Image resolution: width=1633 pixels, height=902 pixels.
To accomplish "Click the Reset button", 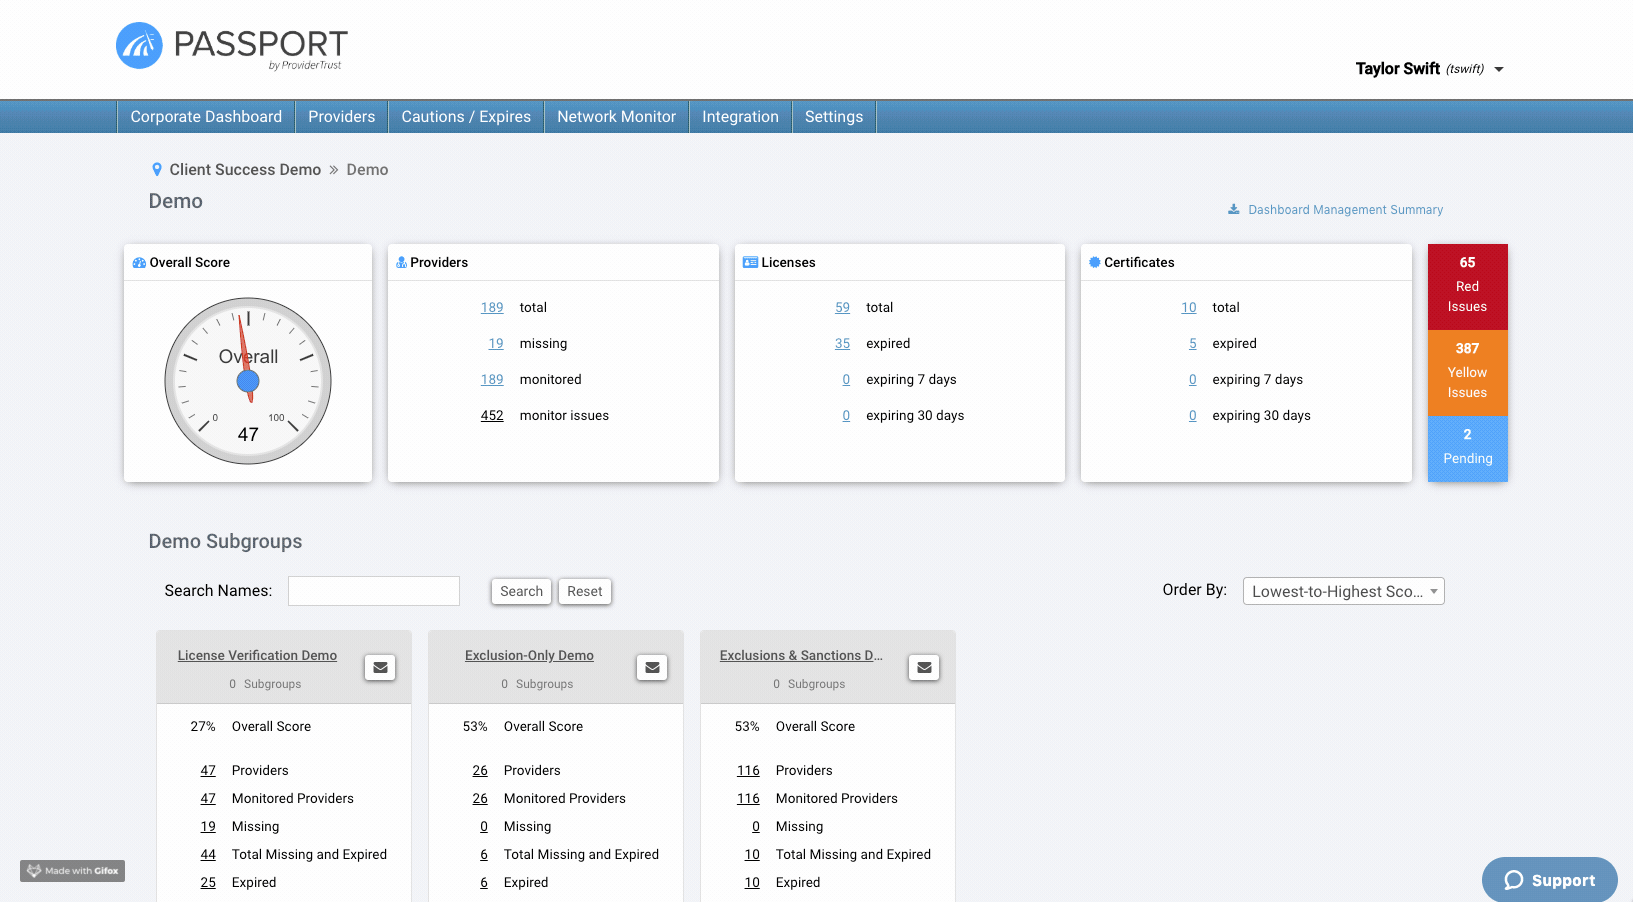I will point(585,591).
